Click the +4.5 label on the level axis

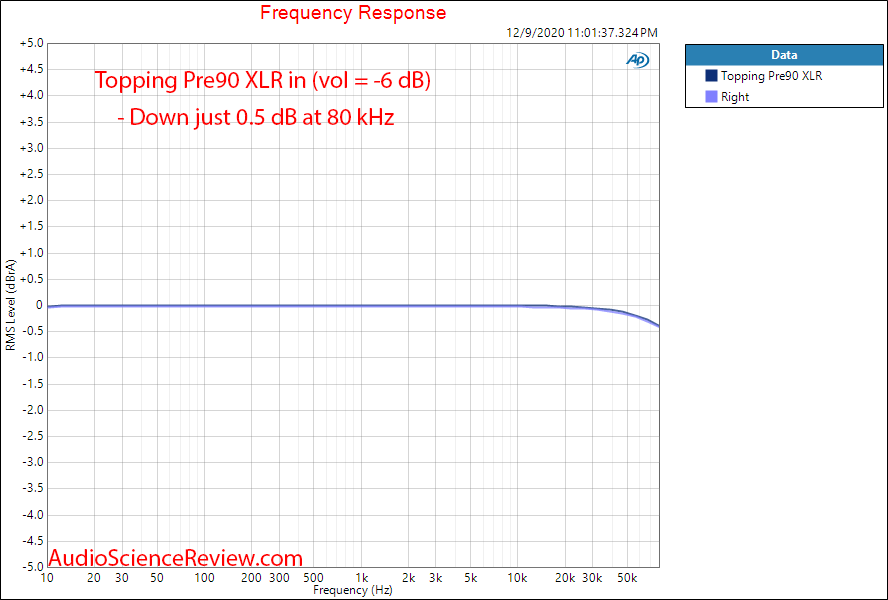pos(32,69)
